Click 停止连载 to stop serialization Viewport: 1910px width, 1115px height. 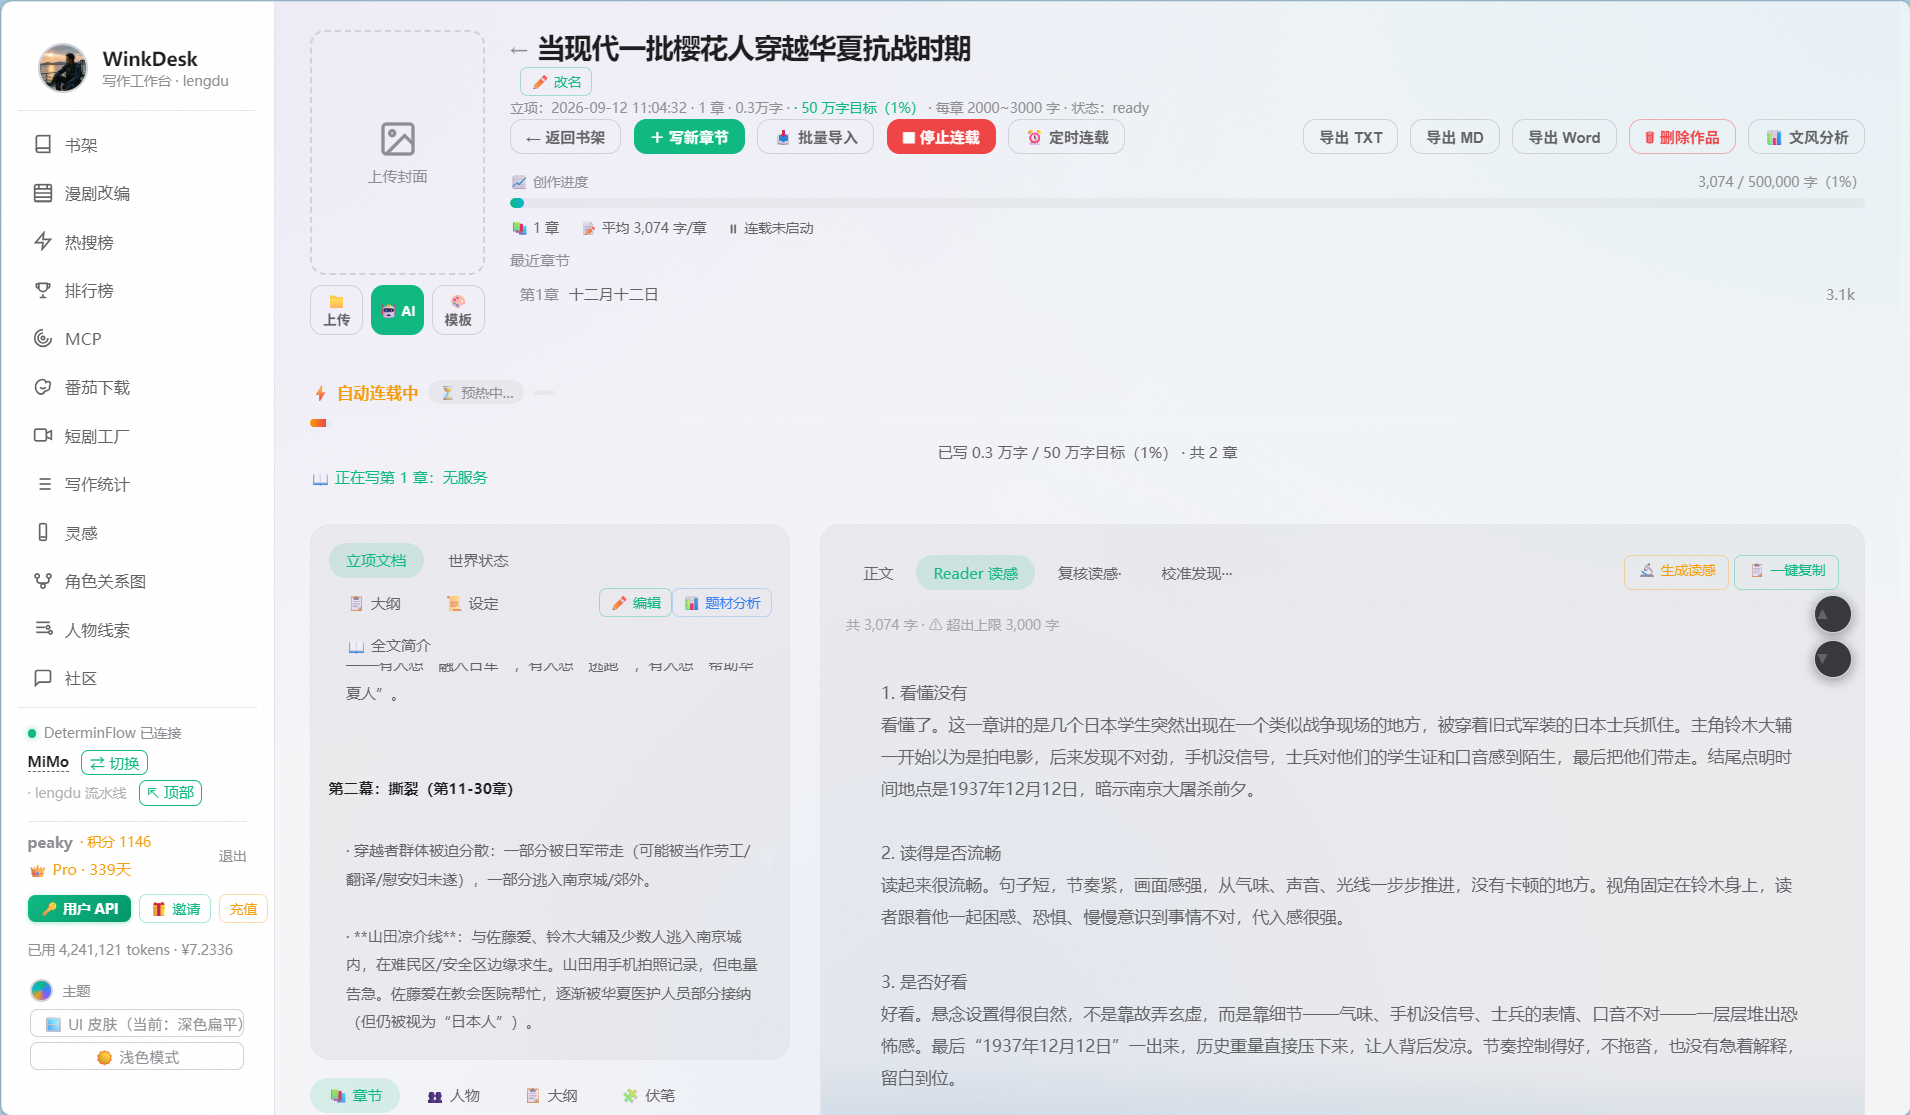click(941, 137)
